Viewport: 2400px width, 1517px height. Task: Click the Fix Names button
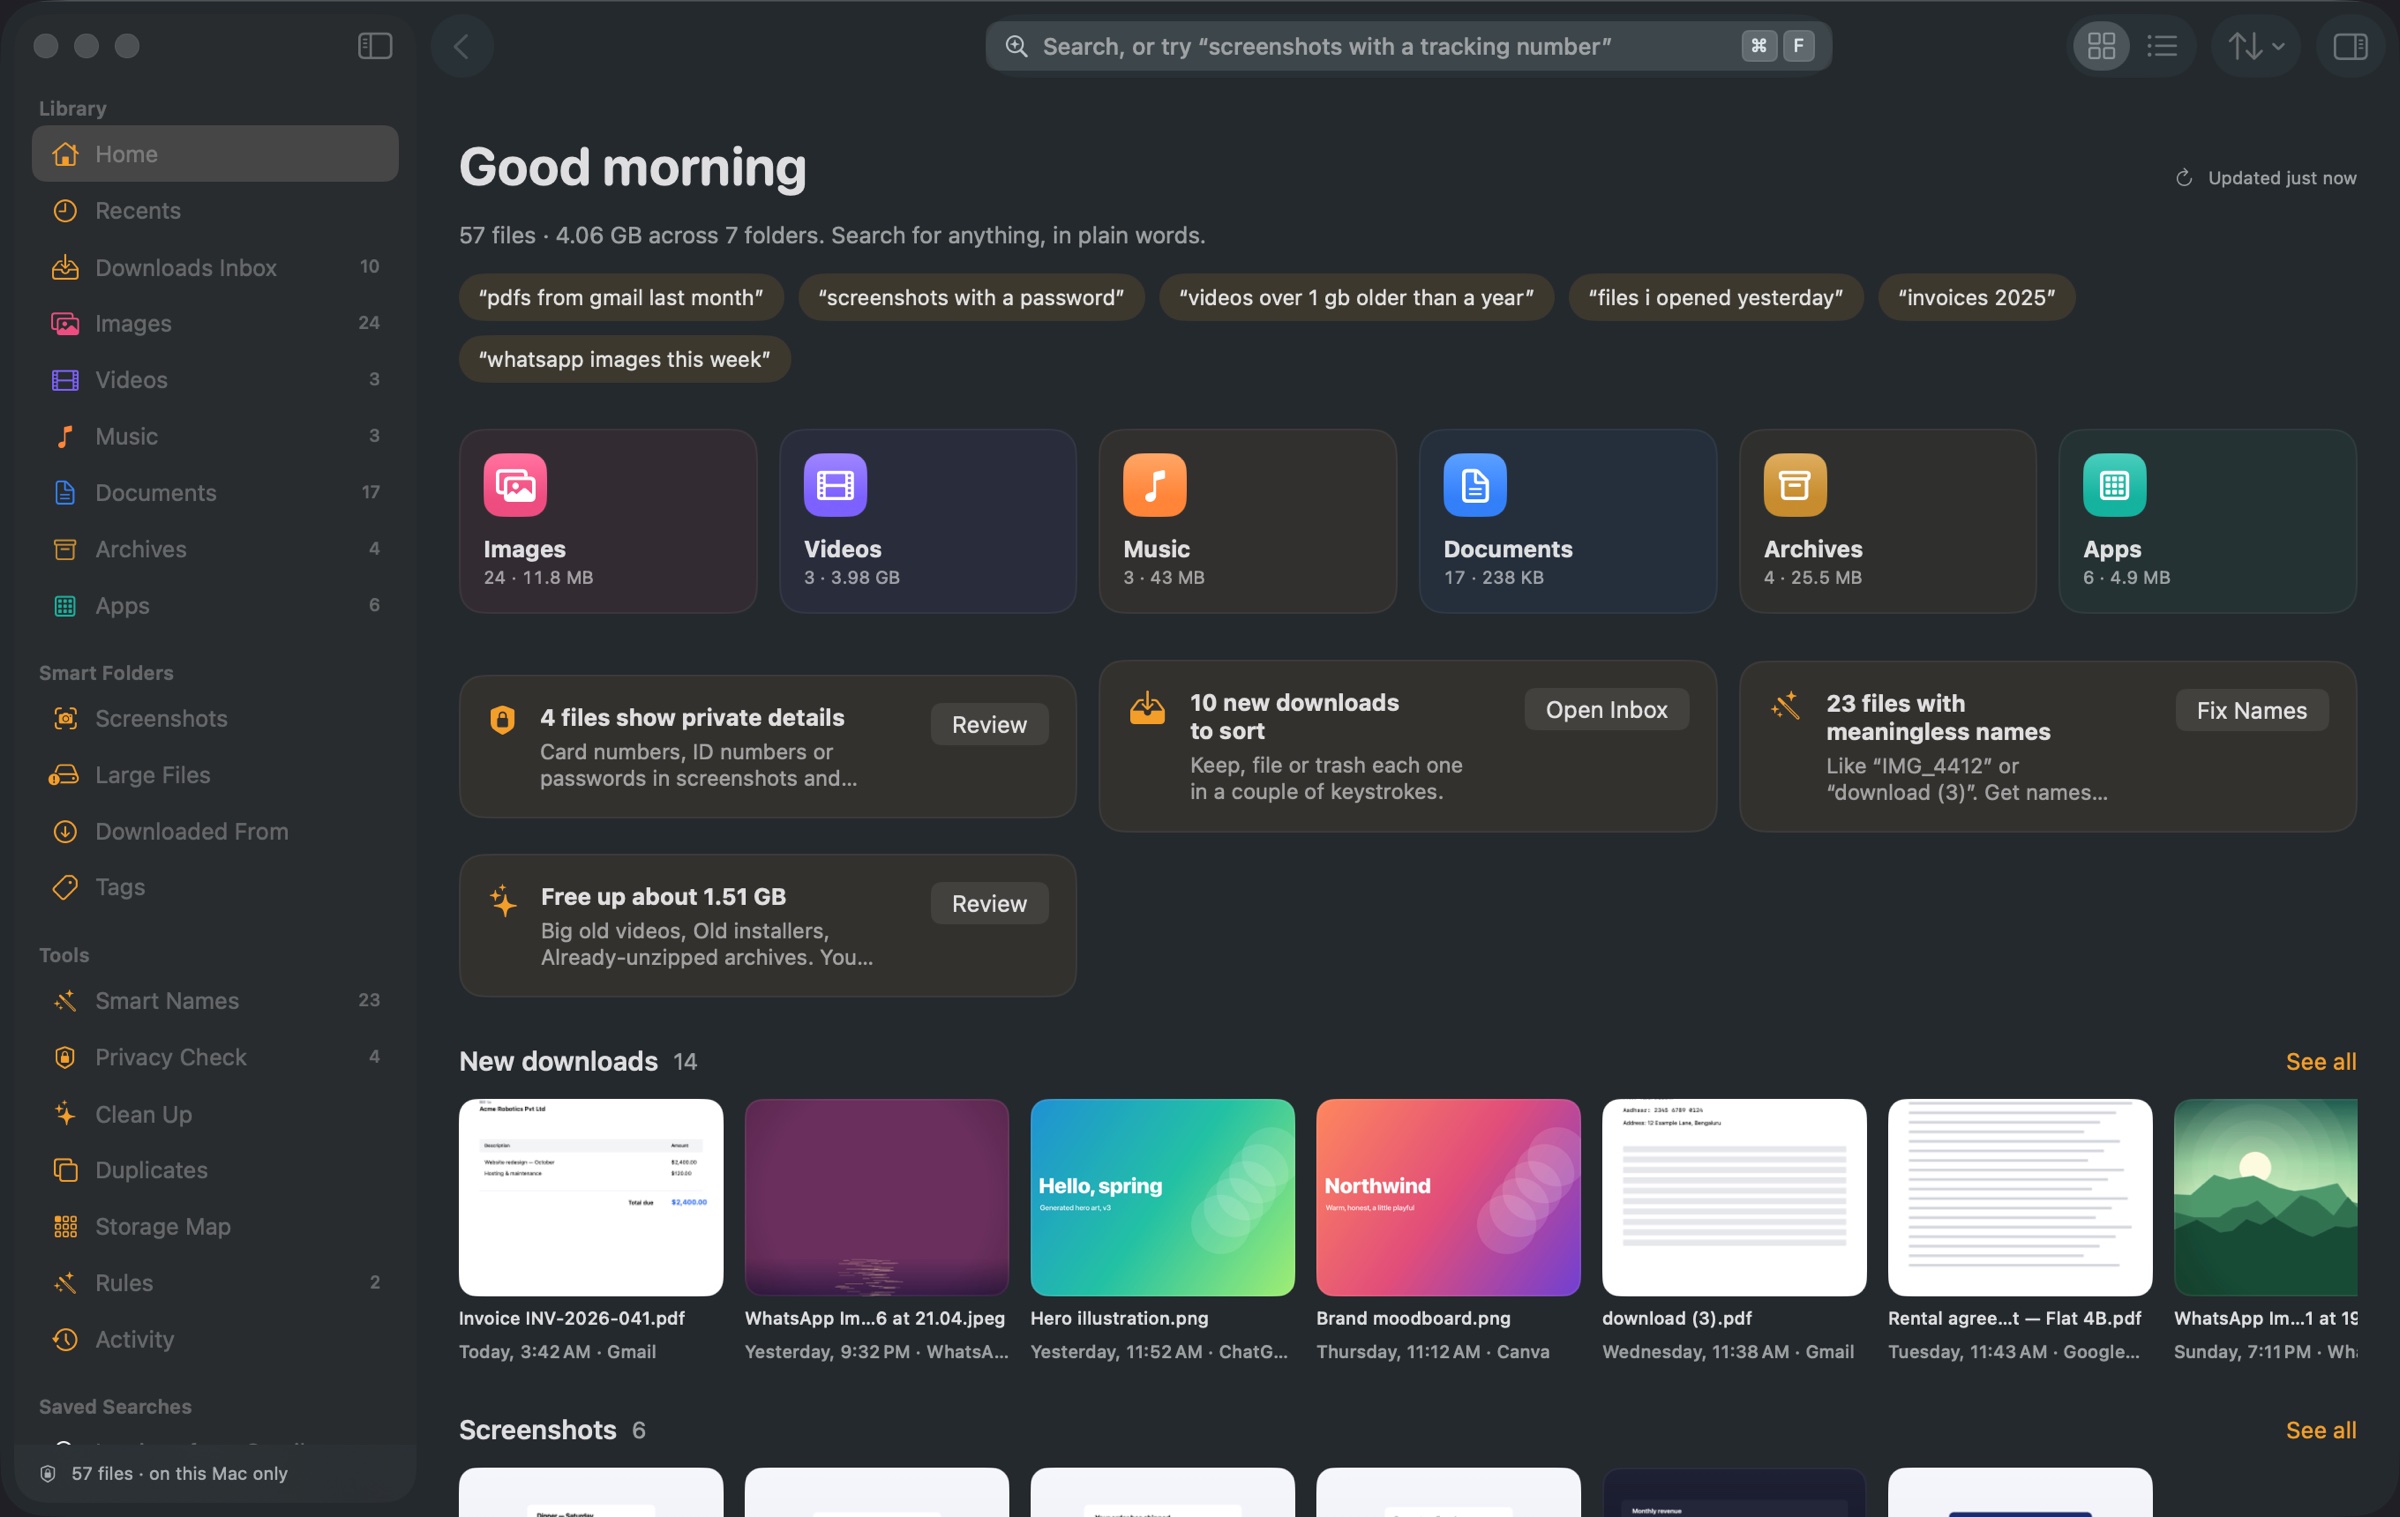[x=2252, y=711]
